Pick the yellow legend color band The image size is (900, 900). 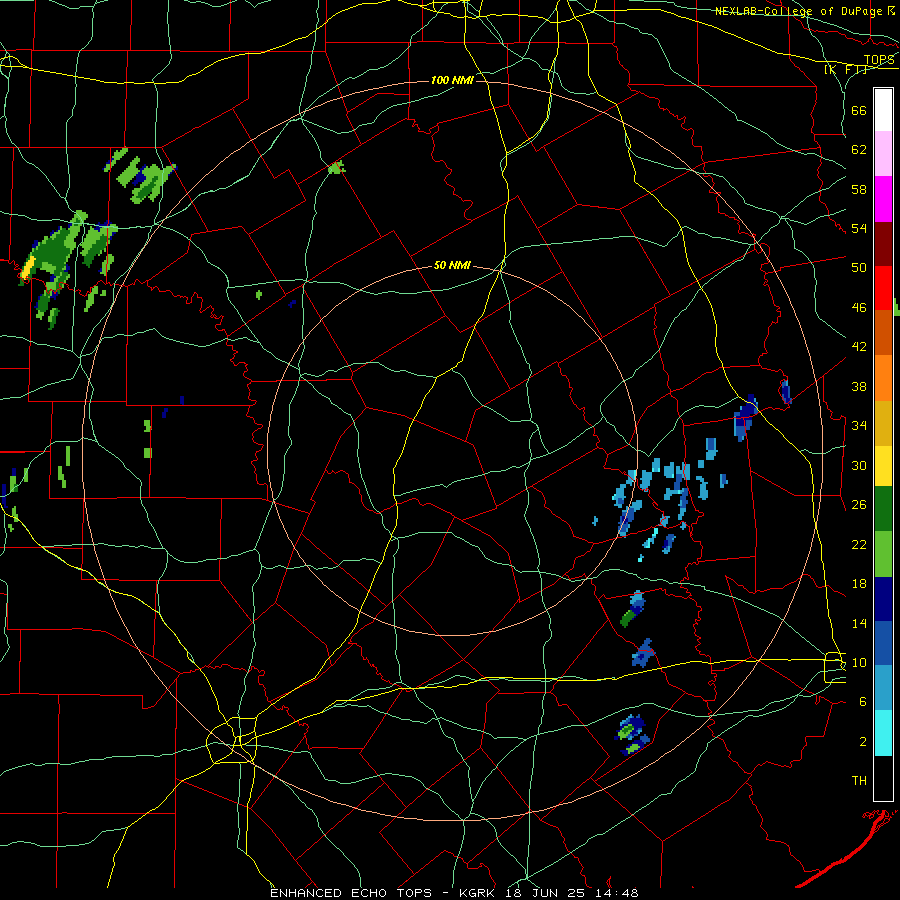[x=883, y=466]
